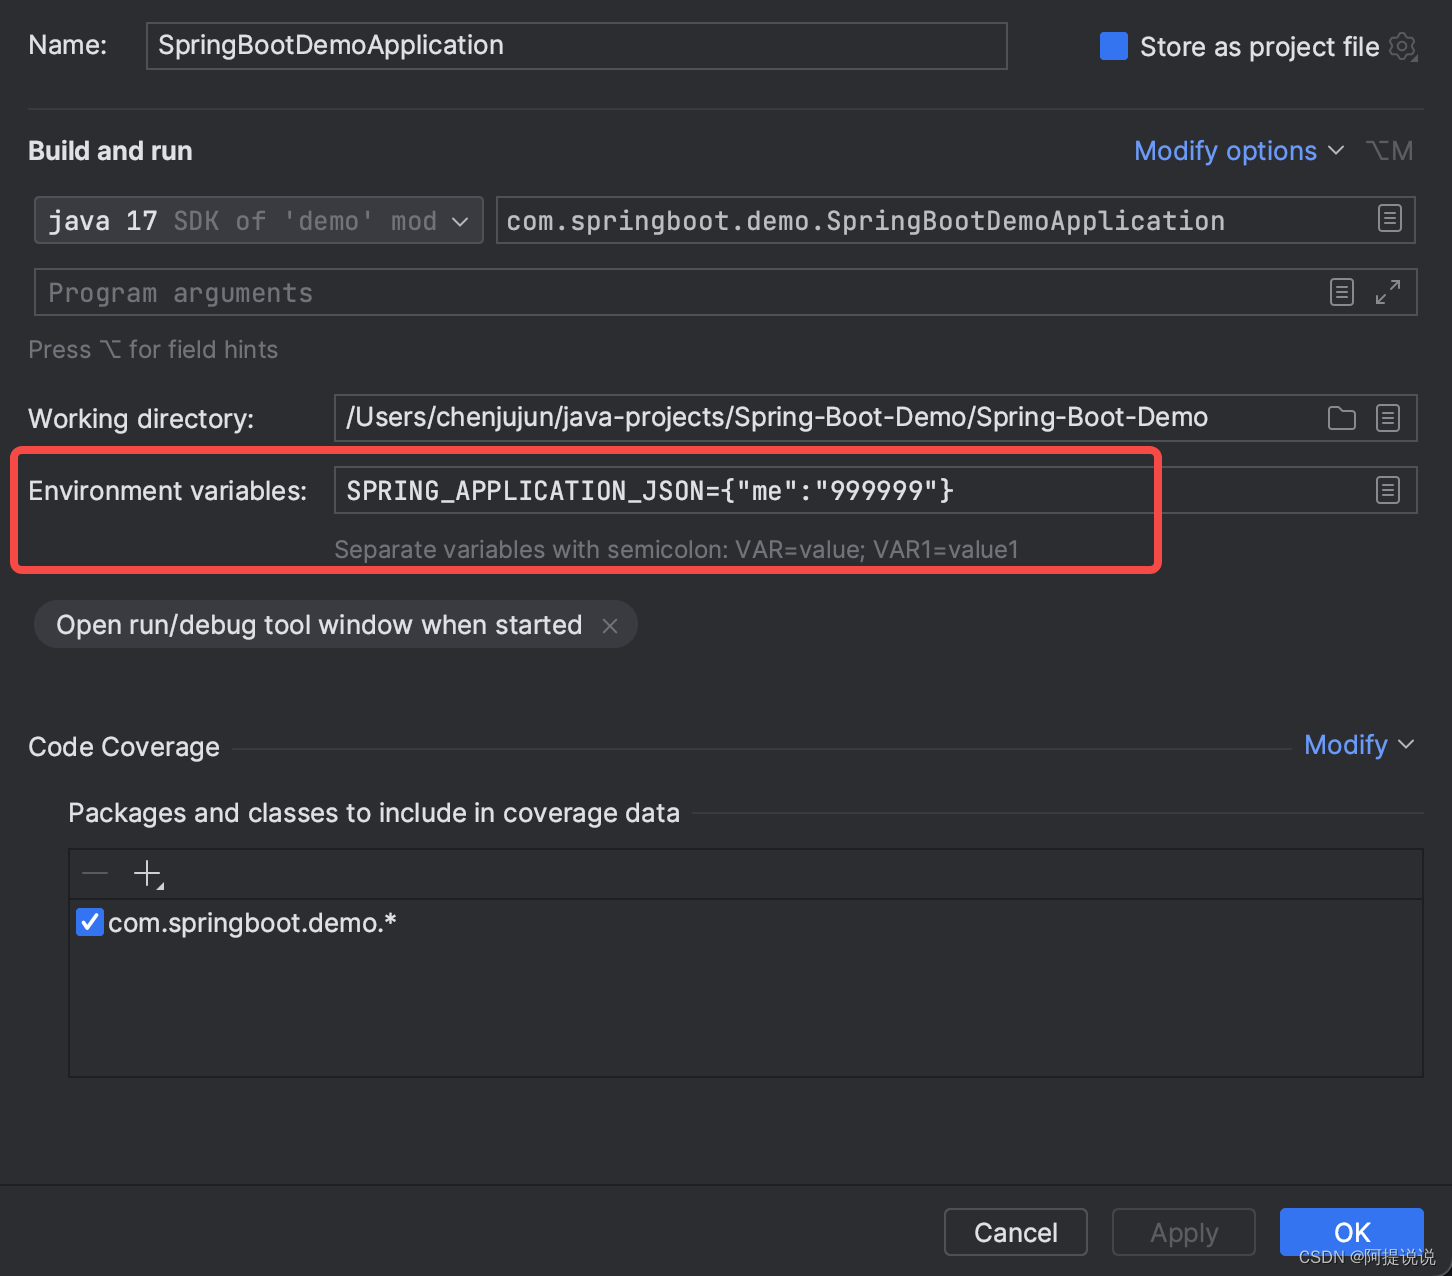Open the Program arguments insert-macro icon

(x=1342, y=292)
